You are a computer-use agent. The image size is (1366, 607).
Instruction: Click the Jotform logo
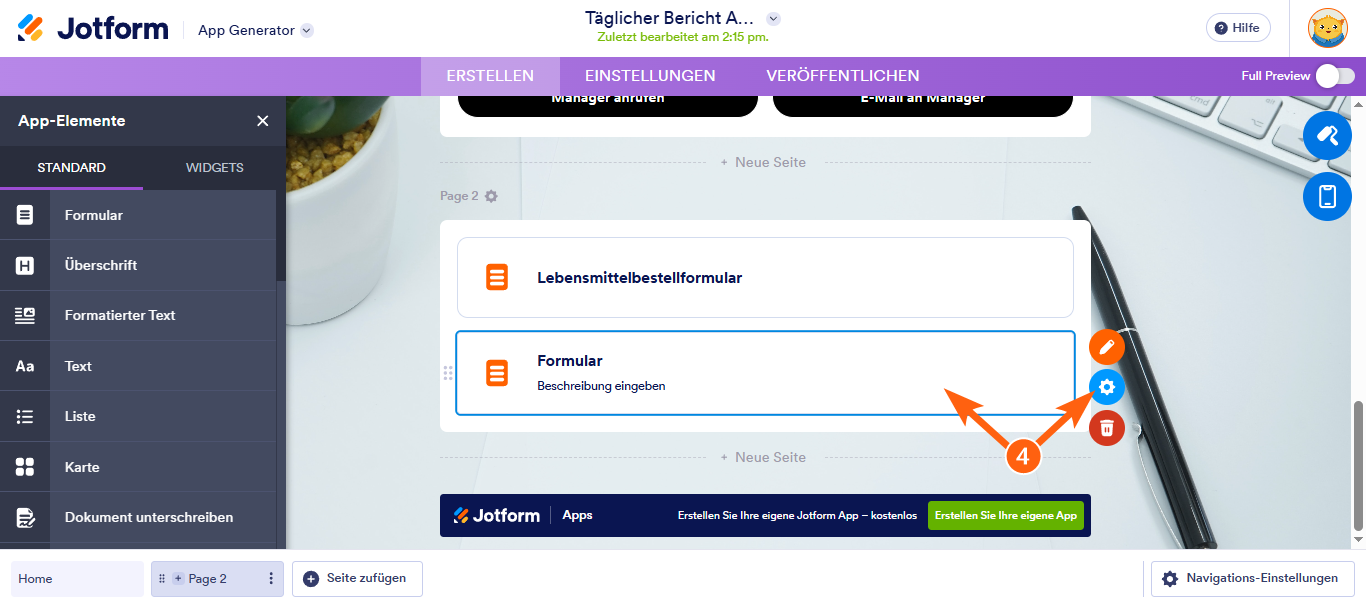93,28
